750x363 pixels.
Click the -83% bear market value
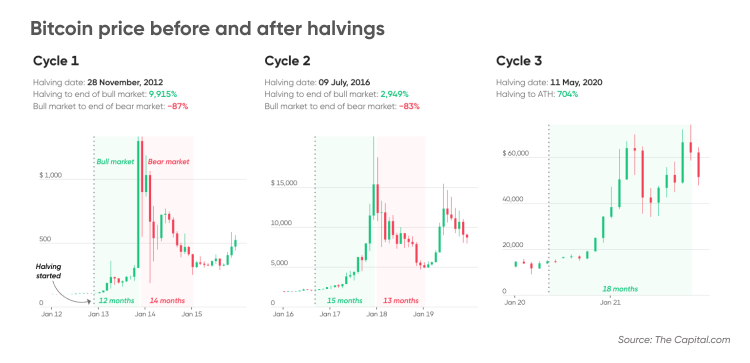[x=408, y=106]
